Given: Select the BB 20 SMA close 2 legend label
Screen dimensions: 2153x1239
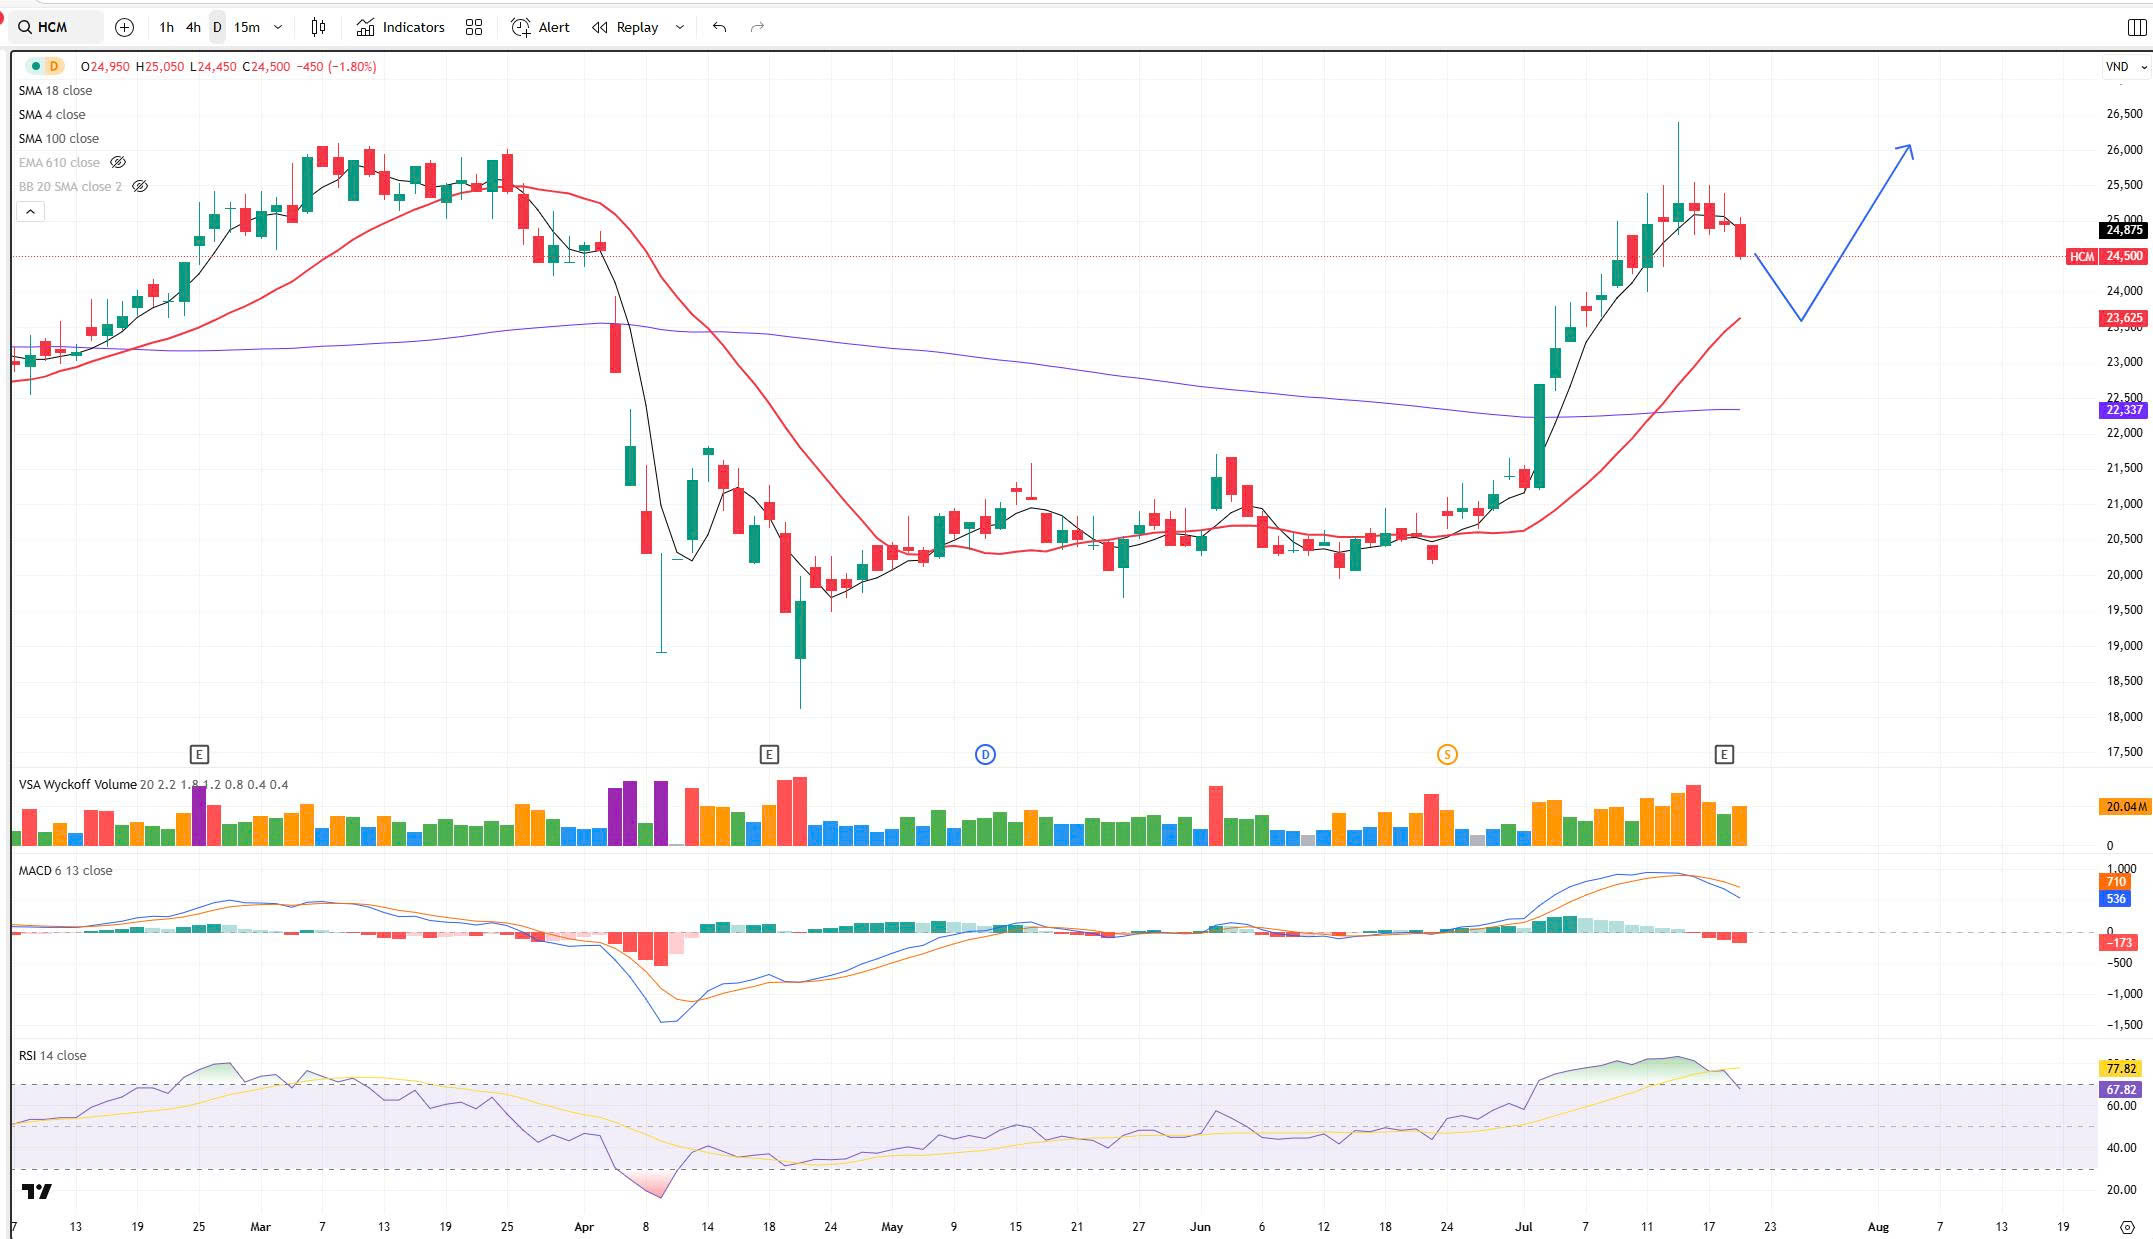Looking at the screenshot, I should tap(70, 186).
